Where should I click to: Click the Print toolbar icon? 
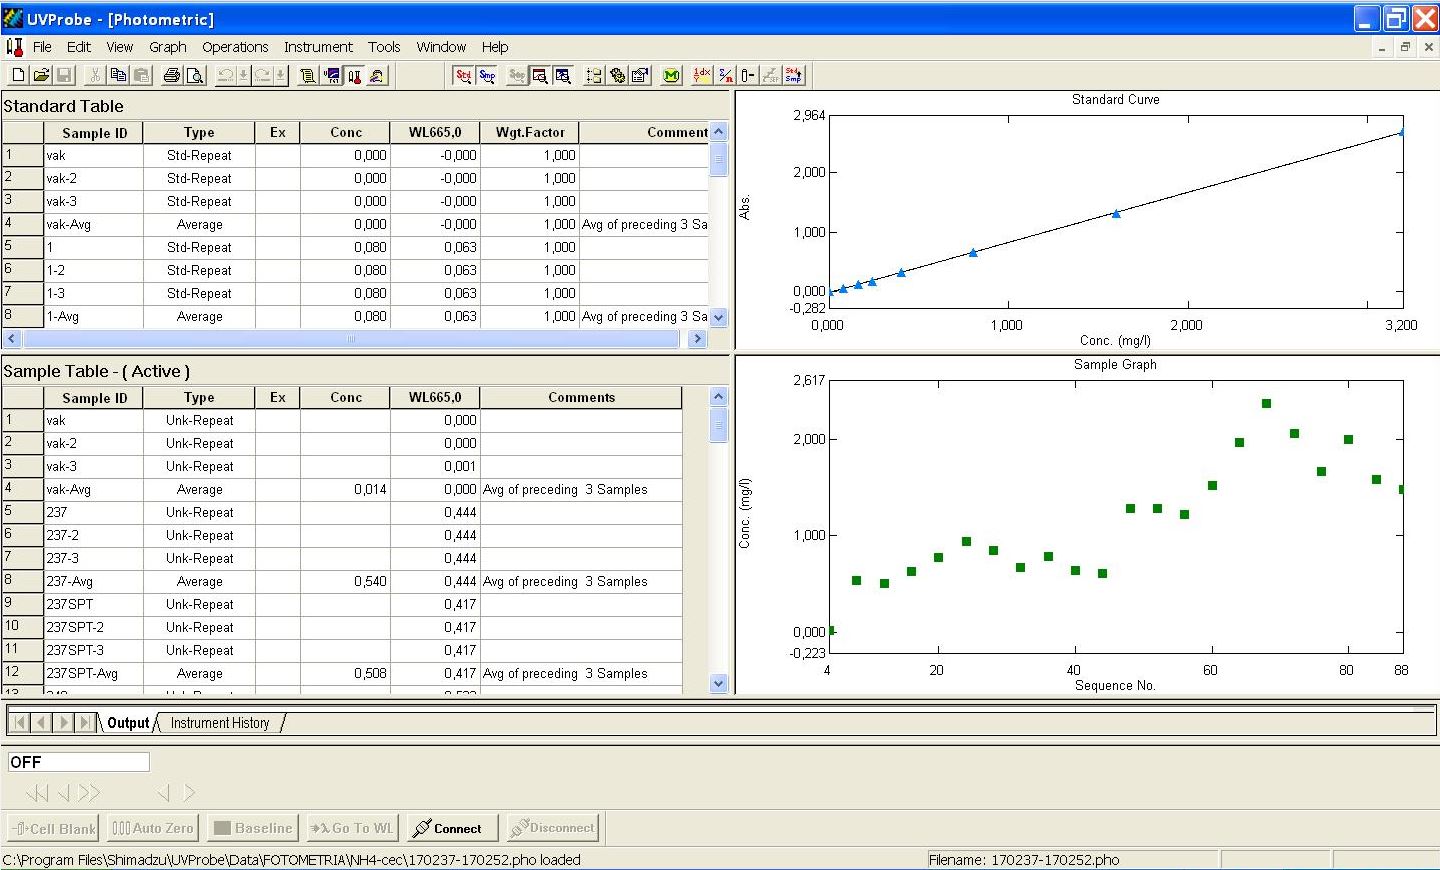172,75
